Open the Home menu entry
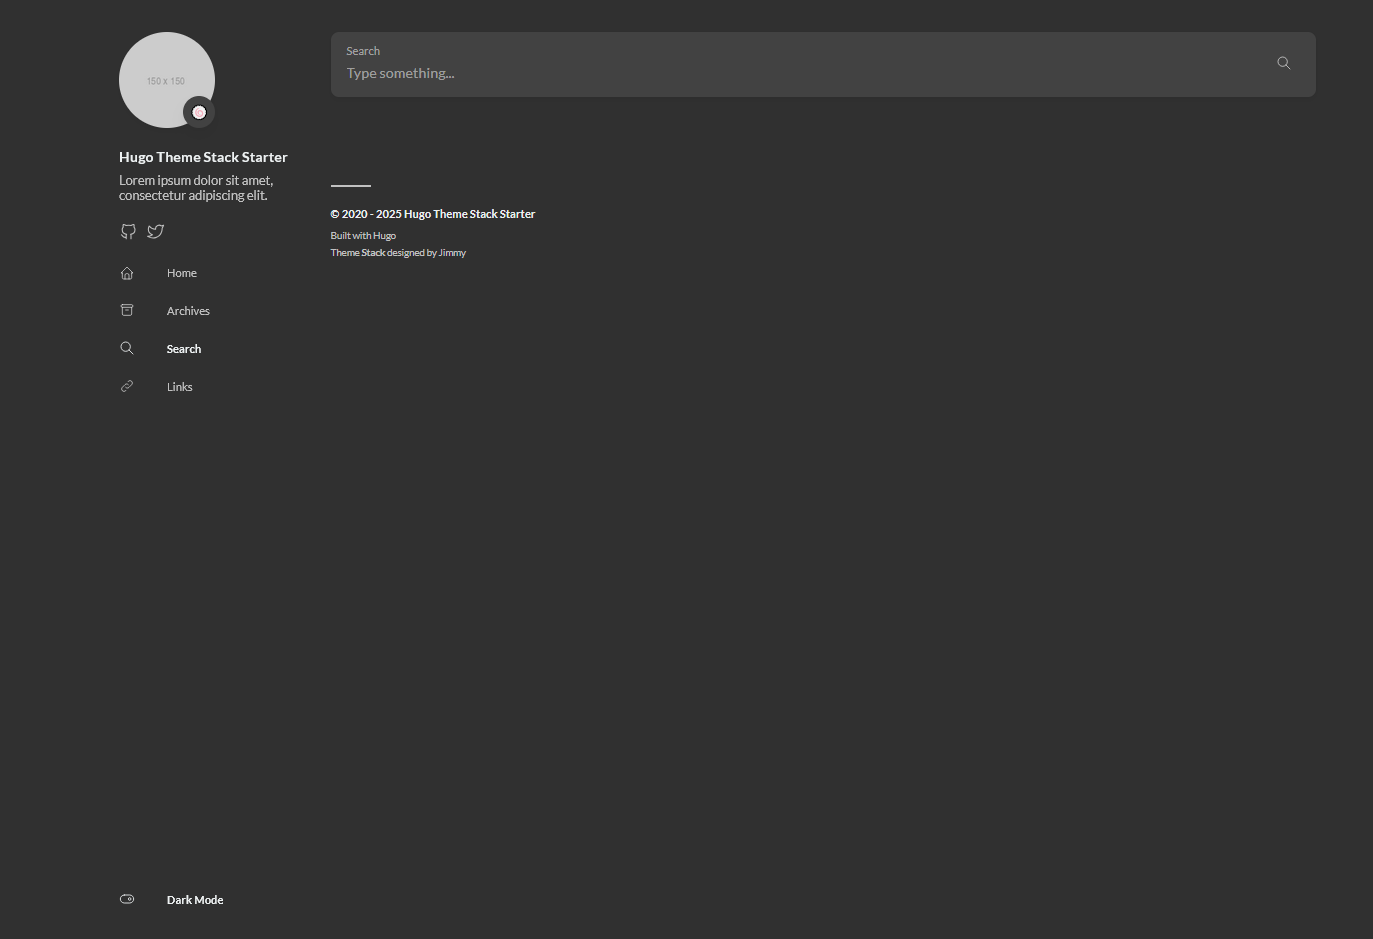 (181, 272)
